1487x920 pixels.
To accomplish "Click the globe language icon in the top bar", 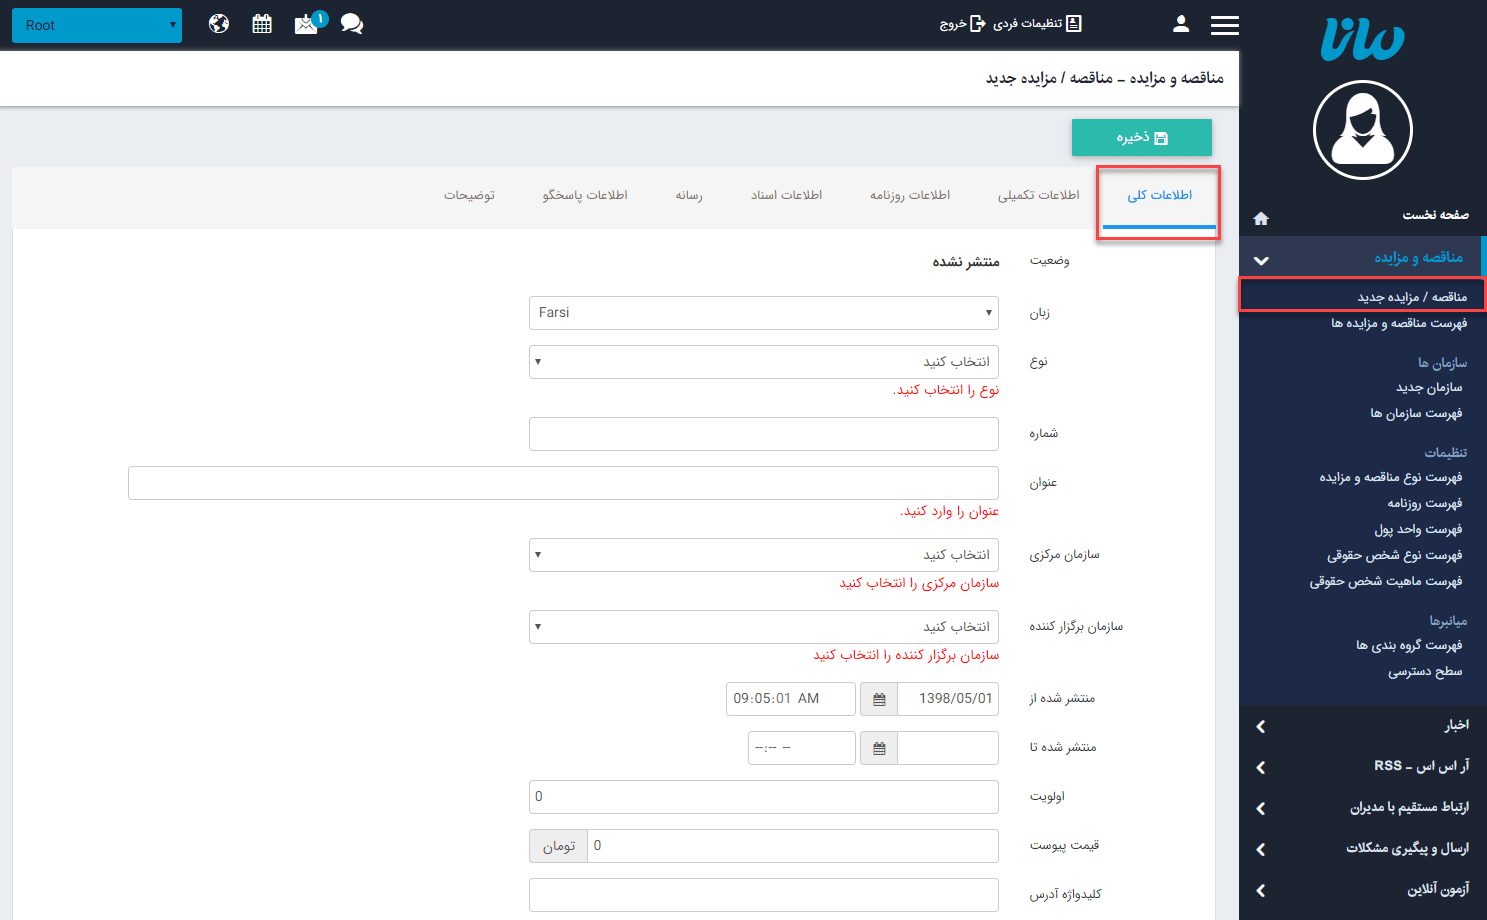I will [x=218, y=22].
